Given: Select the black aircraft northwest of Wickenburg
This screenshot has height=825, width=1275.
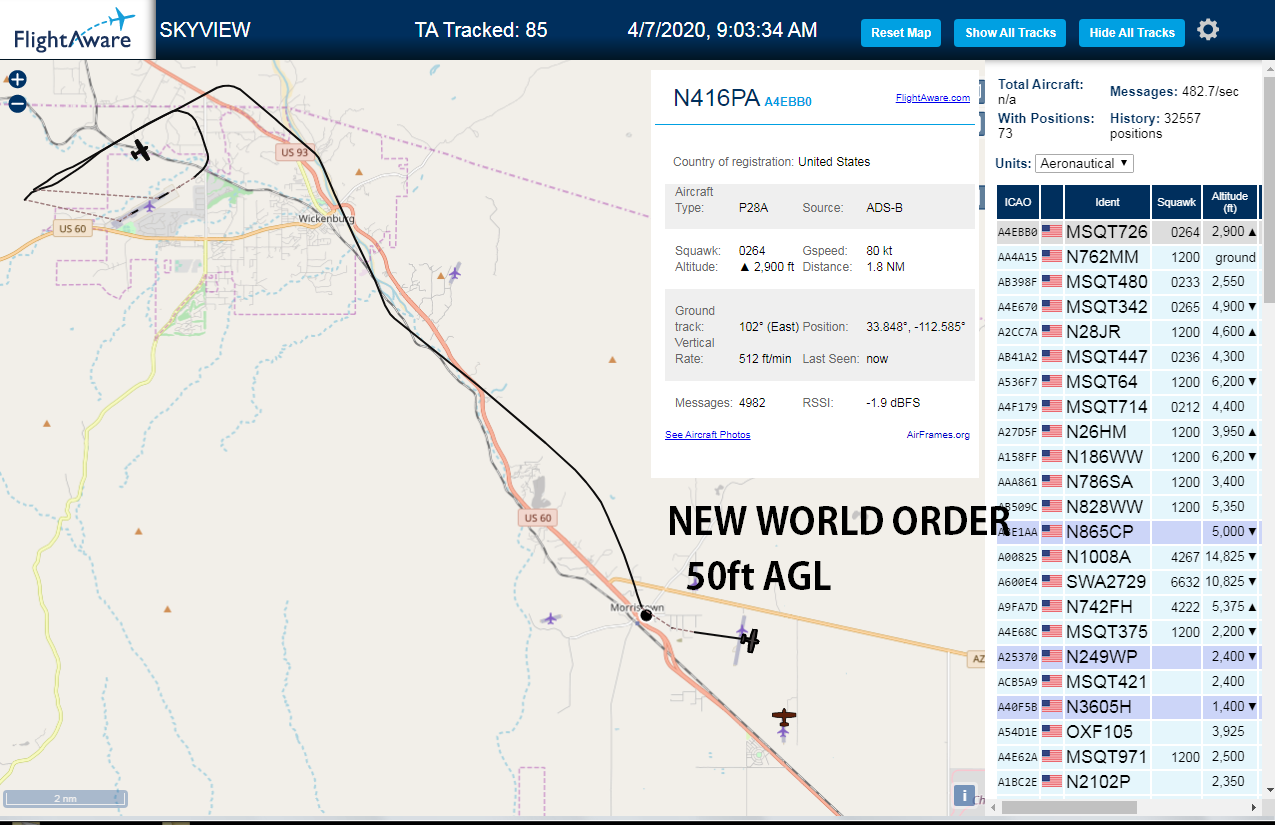Looking at the screenshot, I should [141, 151].
